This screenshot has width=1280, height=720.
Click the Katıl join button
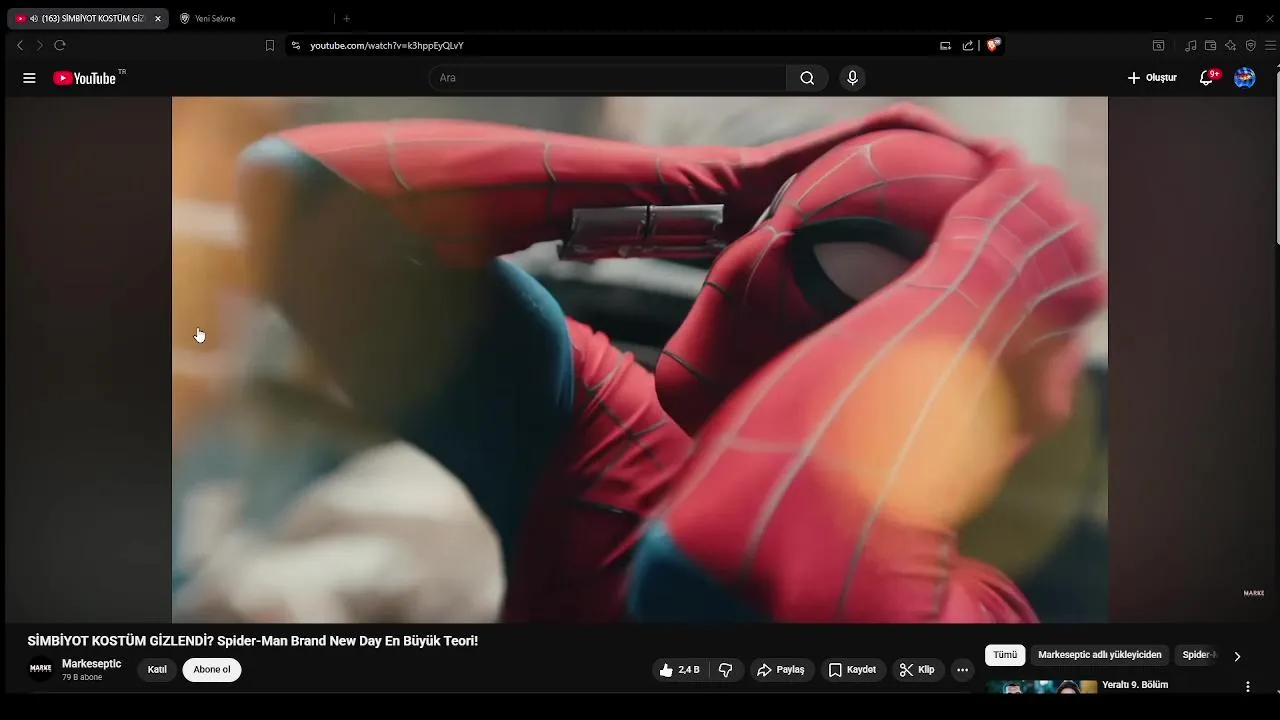(157, 670)
